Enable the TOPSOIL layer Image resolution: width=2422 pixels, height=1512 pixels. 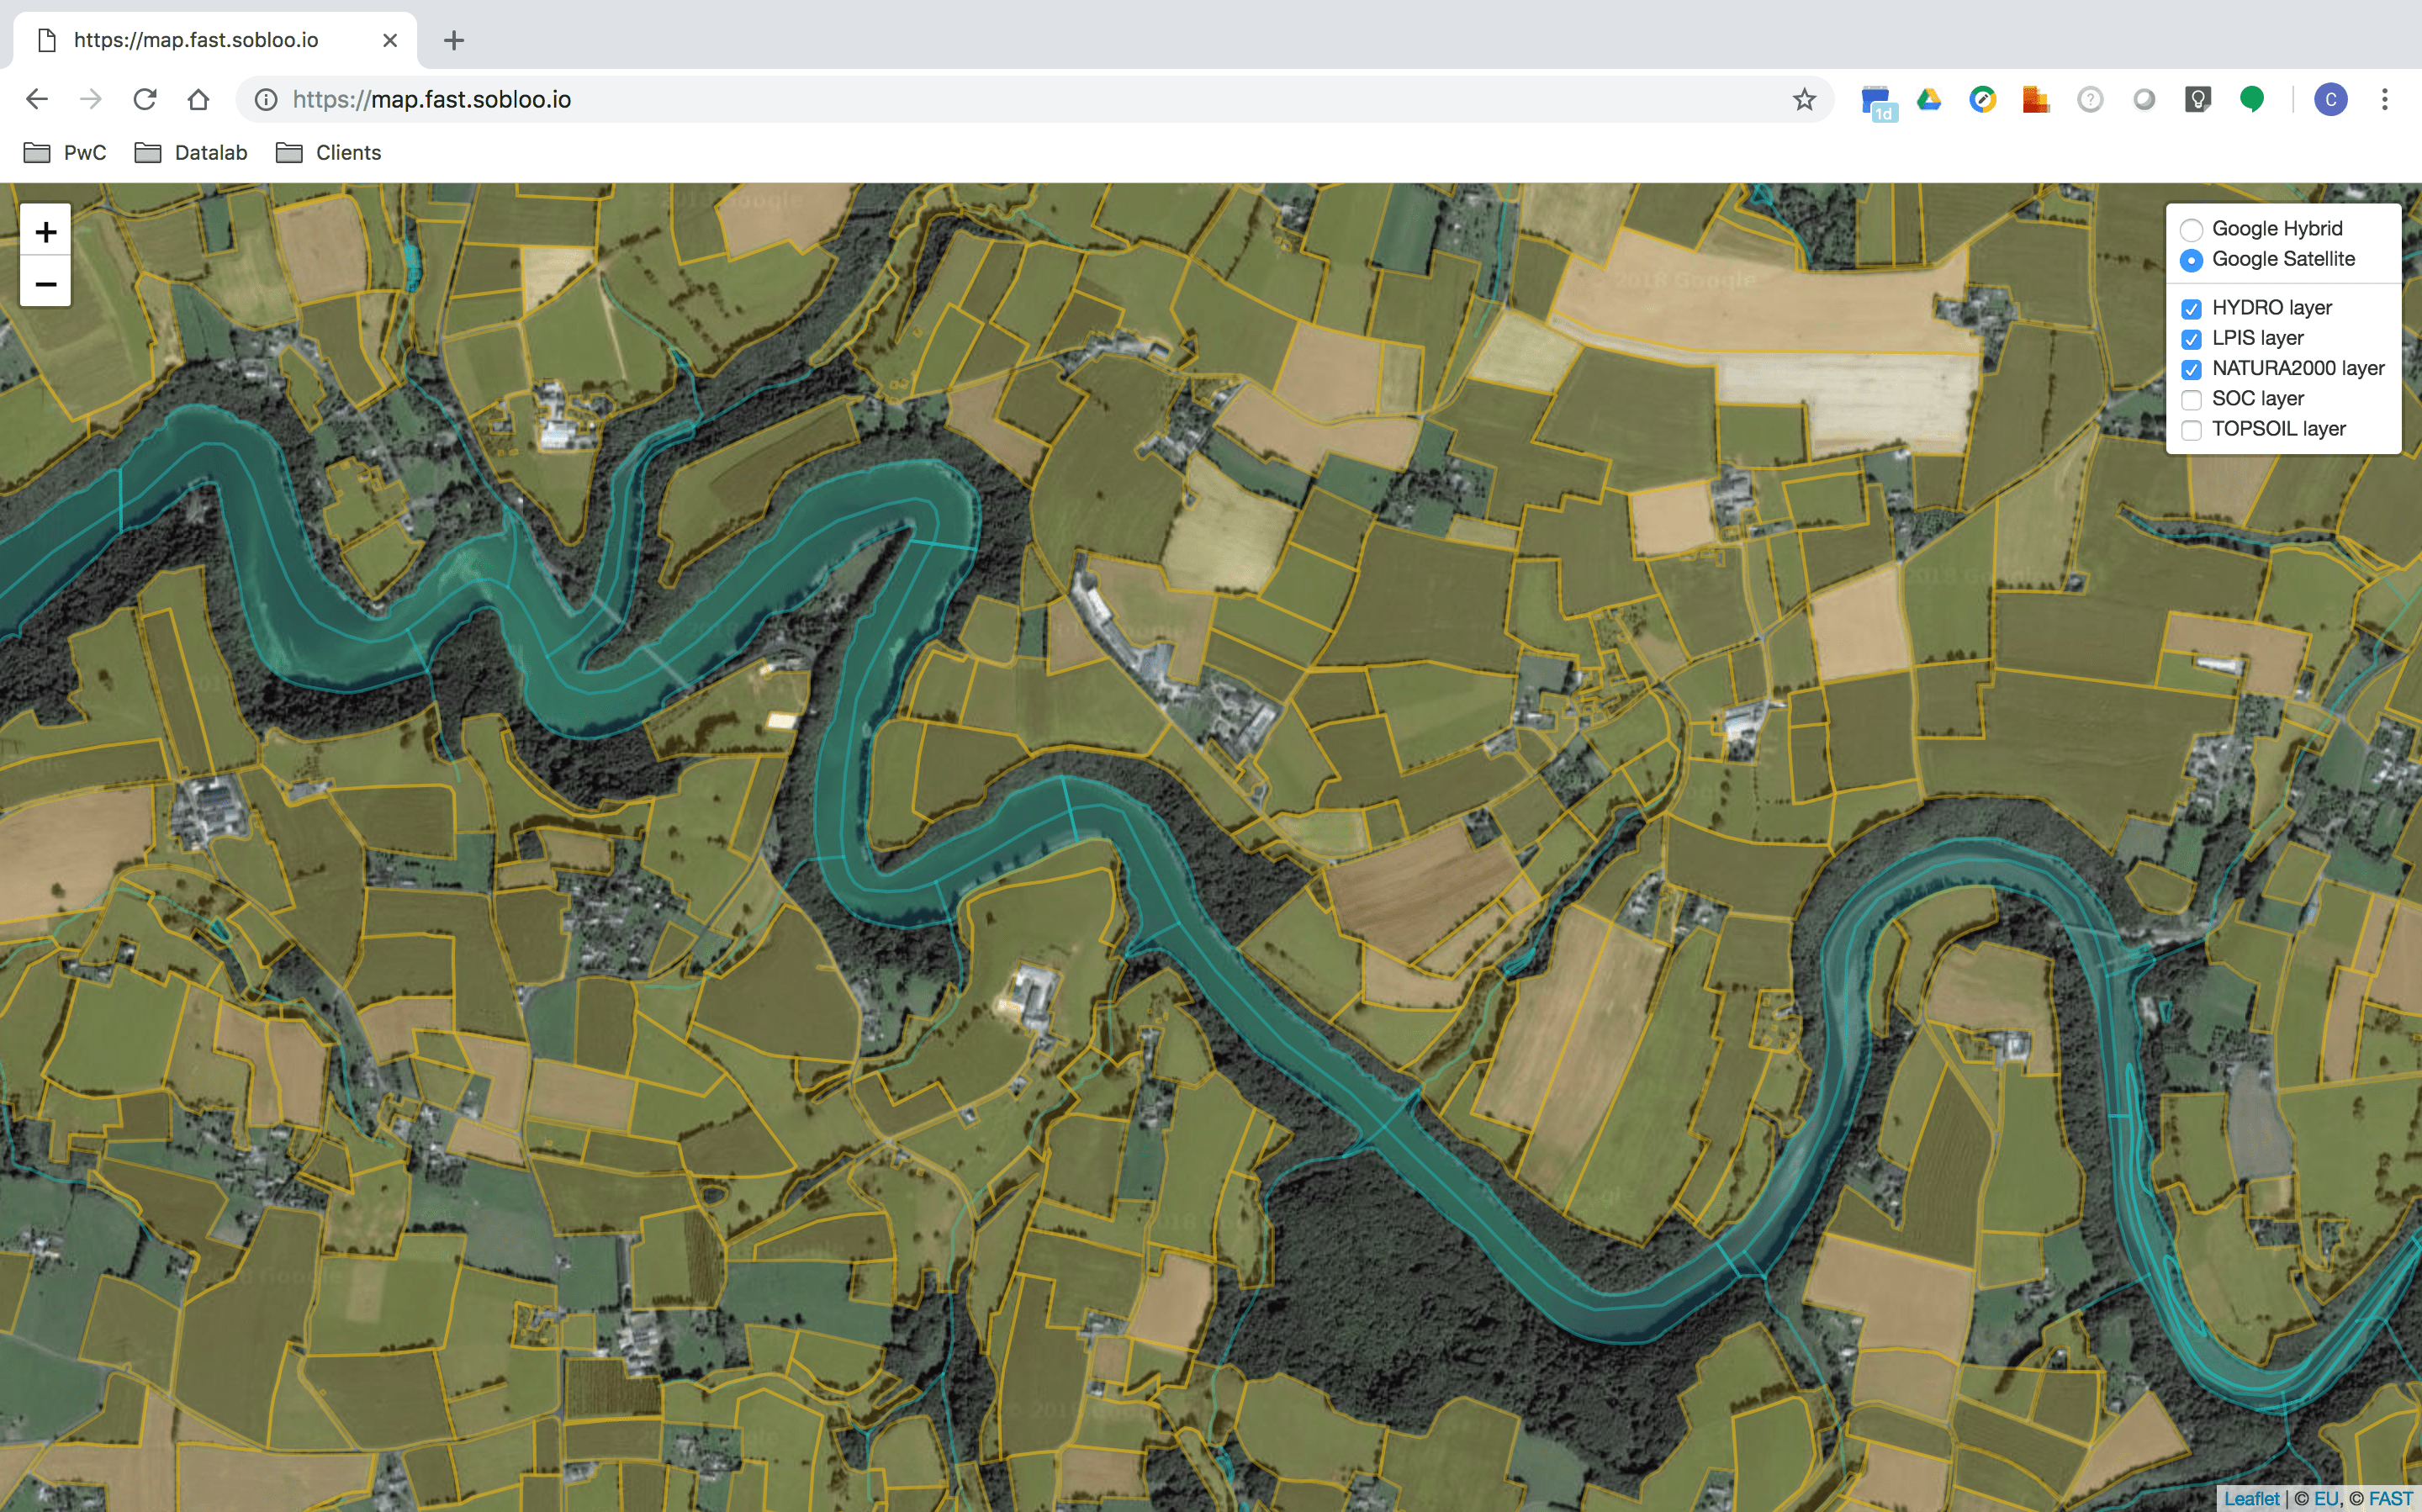2191,430
